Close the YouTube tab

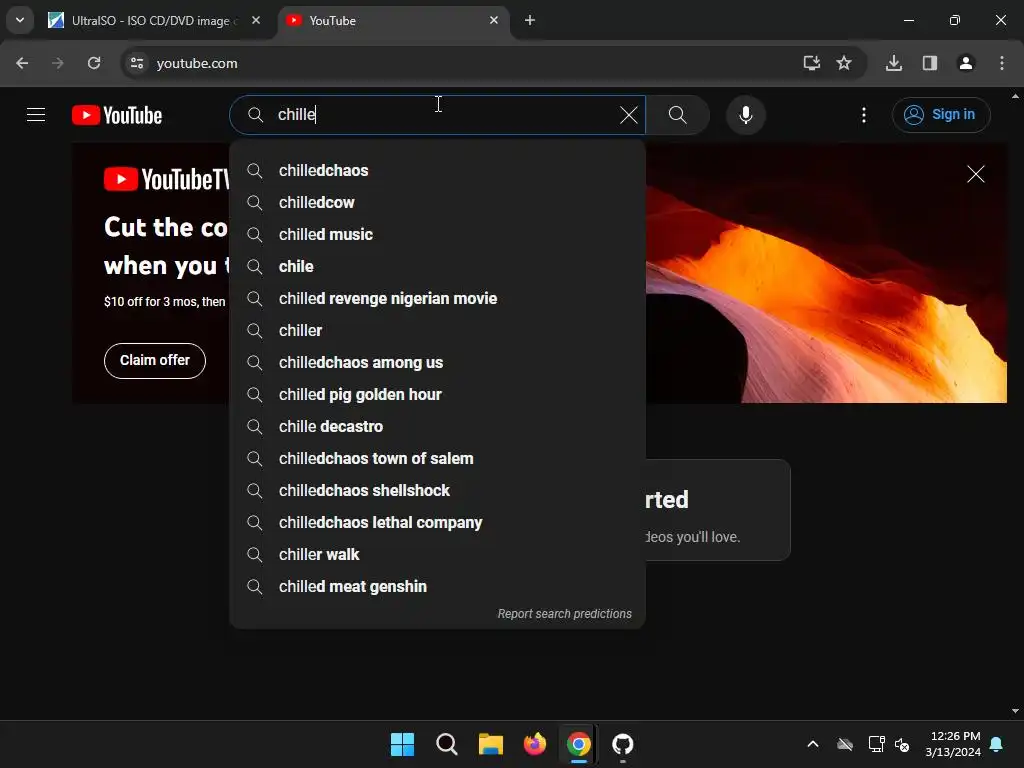click(494, 20)
